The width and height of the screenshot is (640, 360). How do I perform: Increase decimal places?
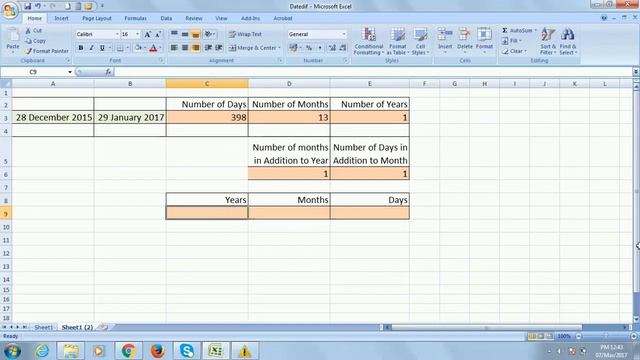tap(332, 48)
